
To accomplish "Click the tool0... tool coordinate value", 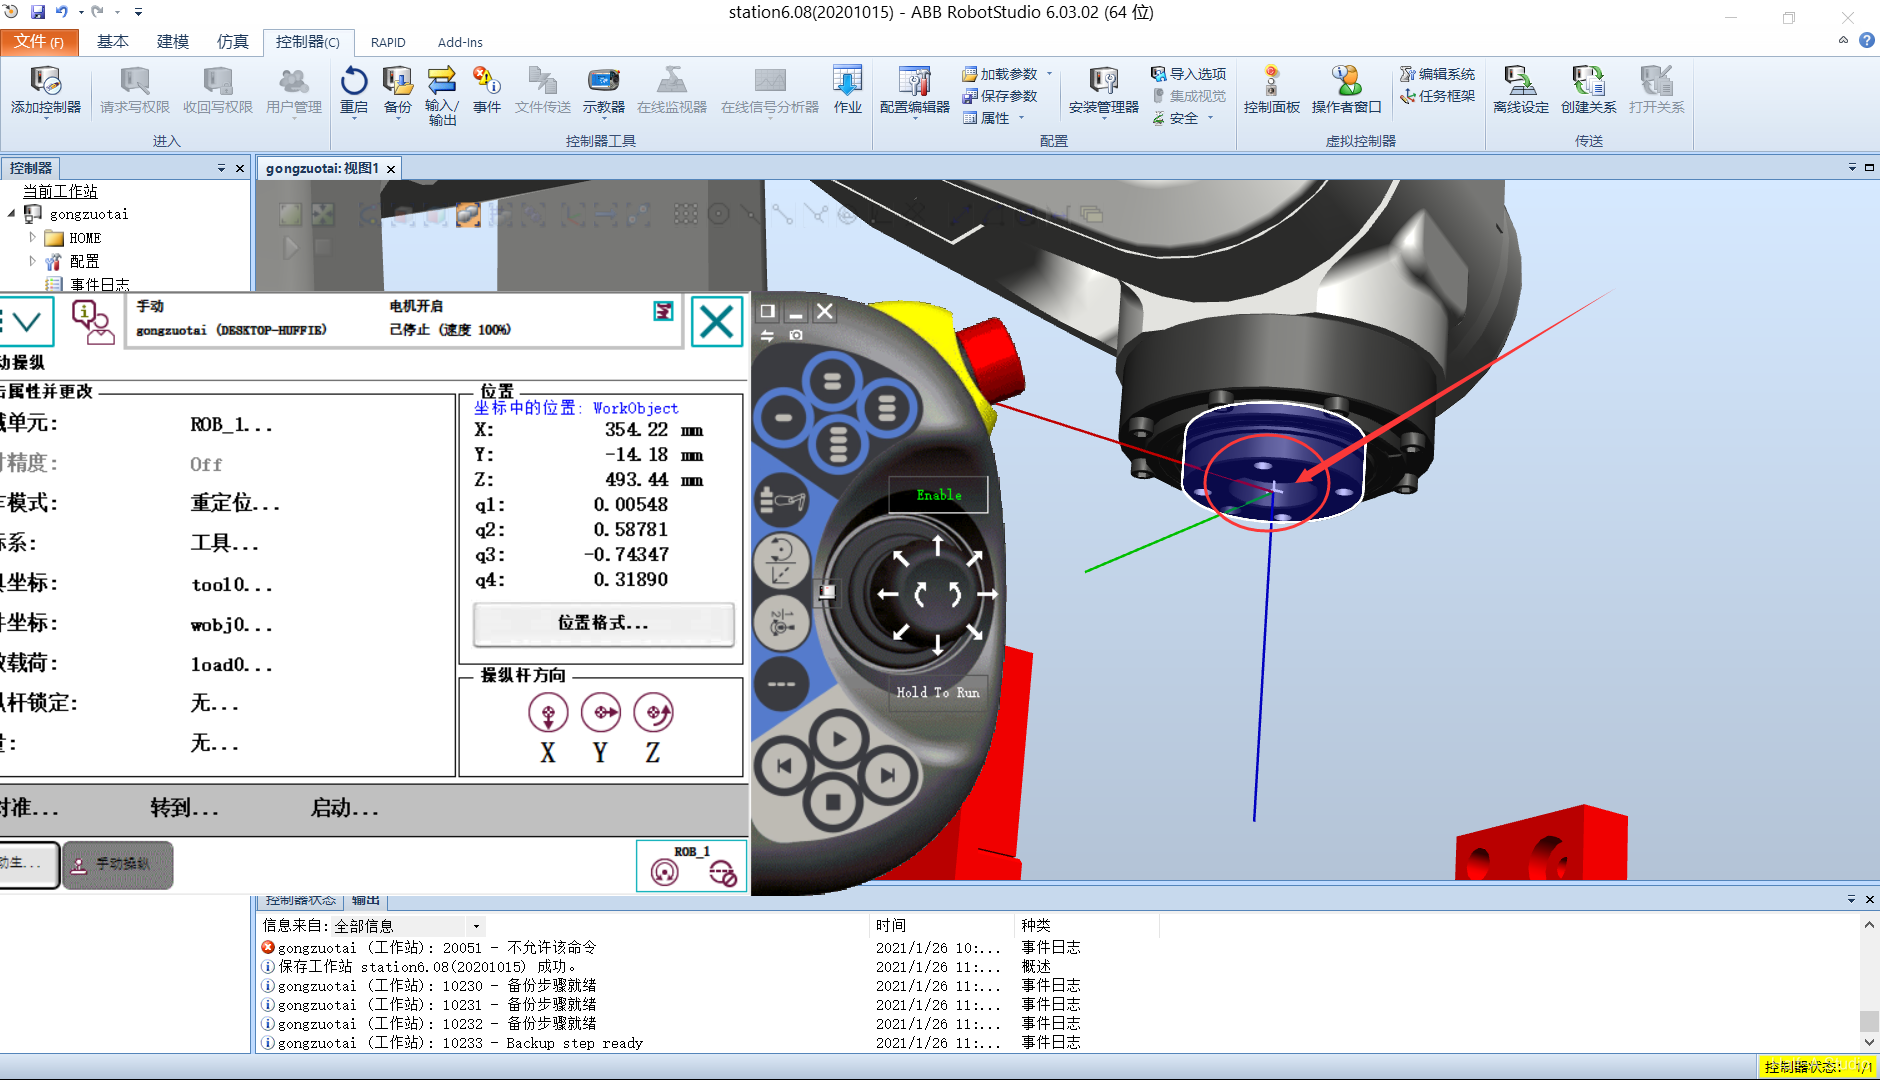I will point(232,584).
